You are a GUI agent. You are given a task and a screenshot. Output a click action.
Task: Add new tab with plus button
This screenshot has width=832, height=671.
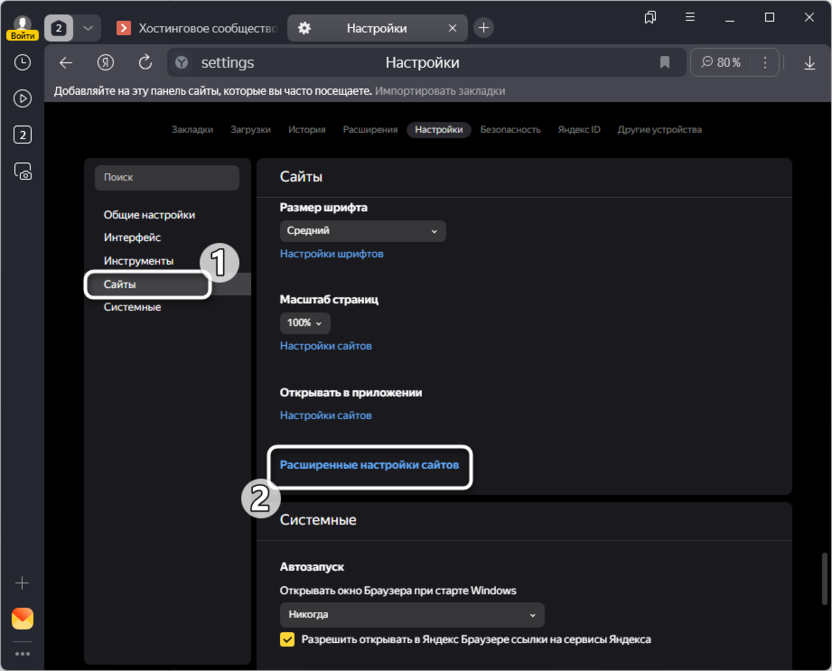pos(484,28)
